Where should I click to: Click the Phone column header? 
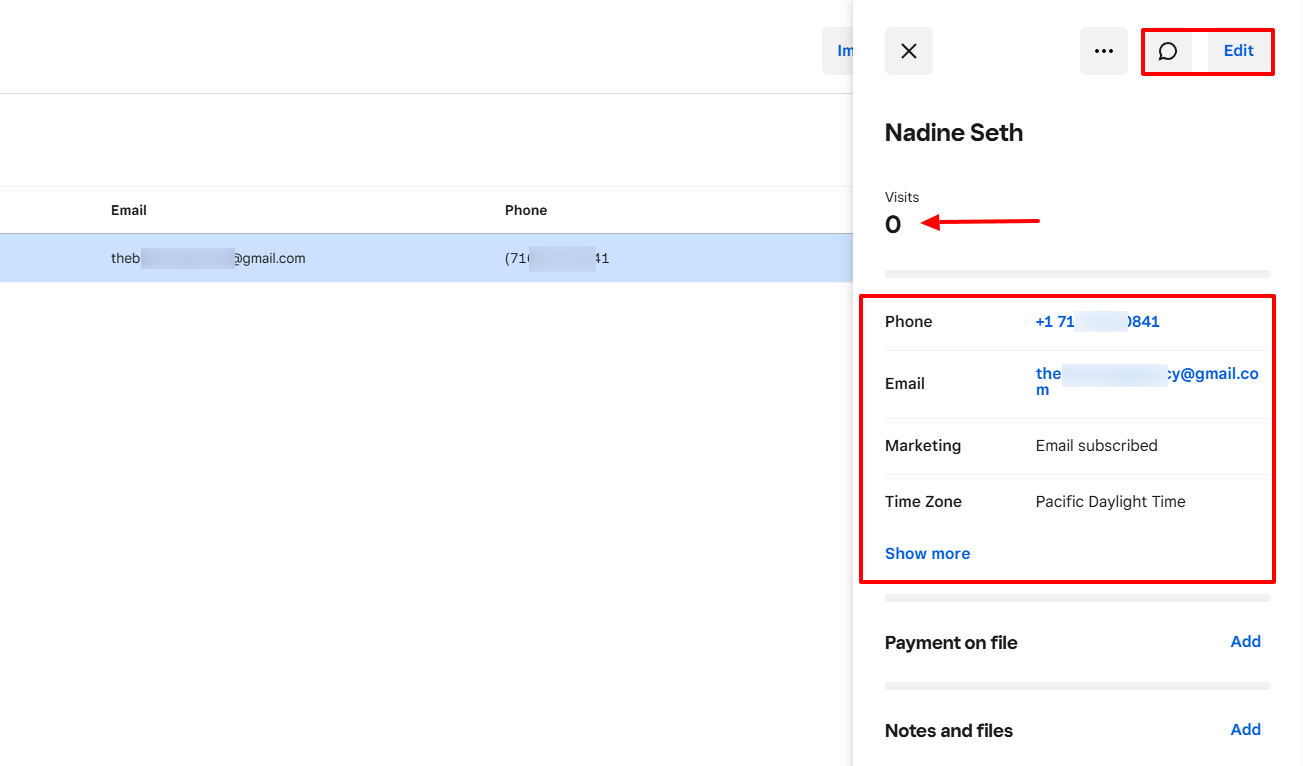click(526, 210)
